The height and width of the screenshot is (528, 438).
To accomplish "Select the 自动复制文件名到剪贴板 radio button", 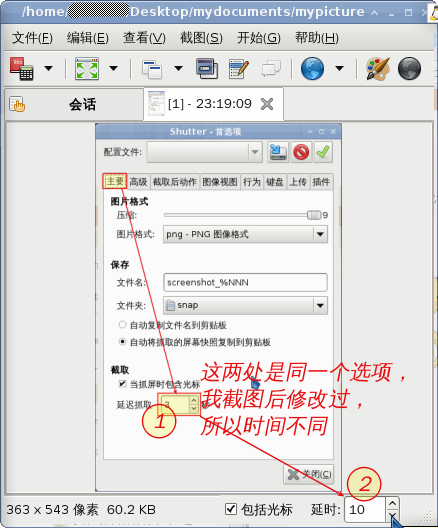I will (x=122, y=325).
